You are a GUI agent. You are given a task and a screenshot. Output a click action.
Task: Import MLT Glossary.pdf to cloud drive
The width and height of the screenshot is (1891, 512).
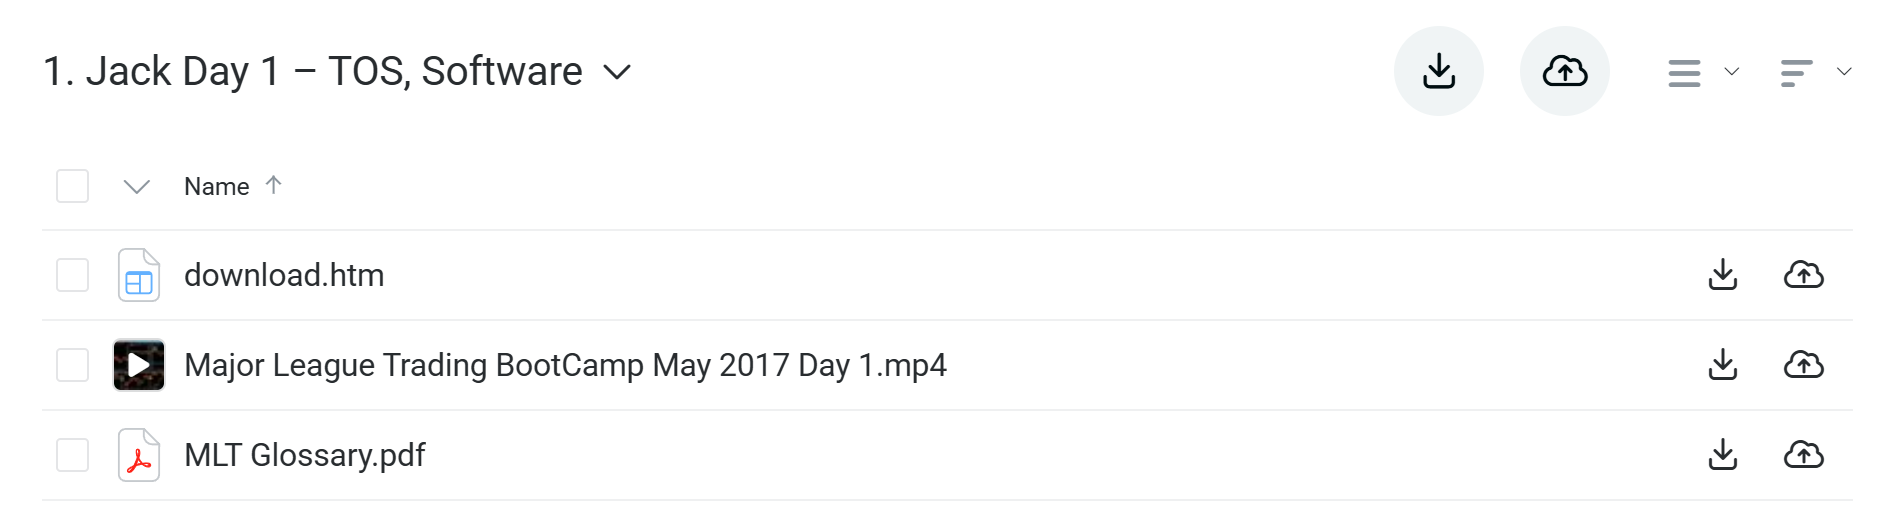1803,455
